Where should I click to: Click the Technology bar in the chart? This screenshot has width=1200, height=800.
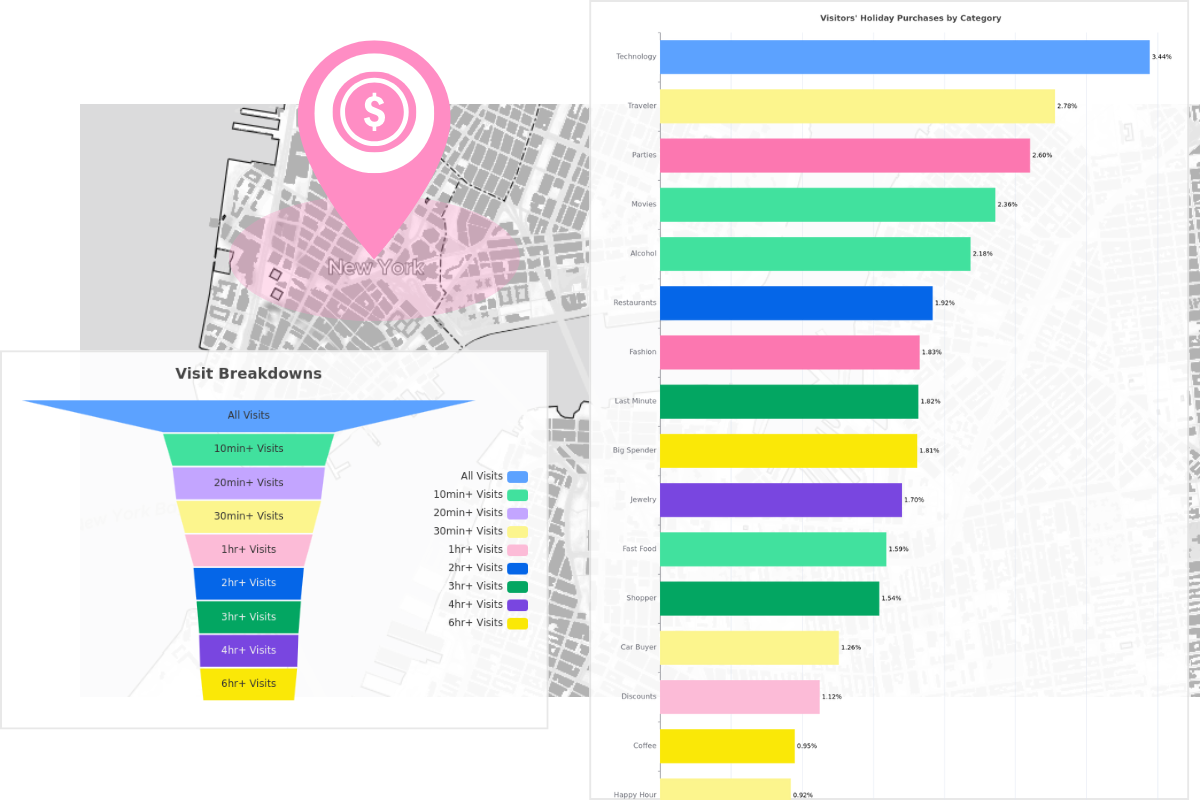click(x=904, y=57)
